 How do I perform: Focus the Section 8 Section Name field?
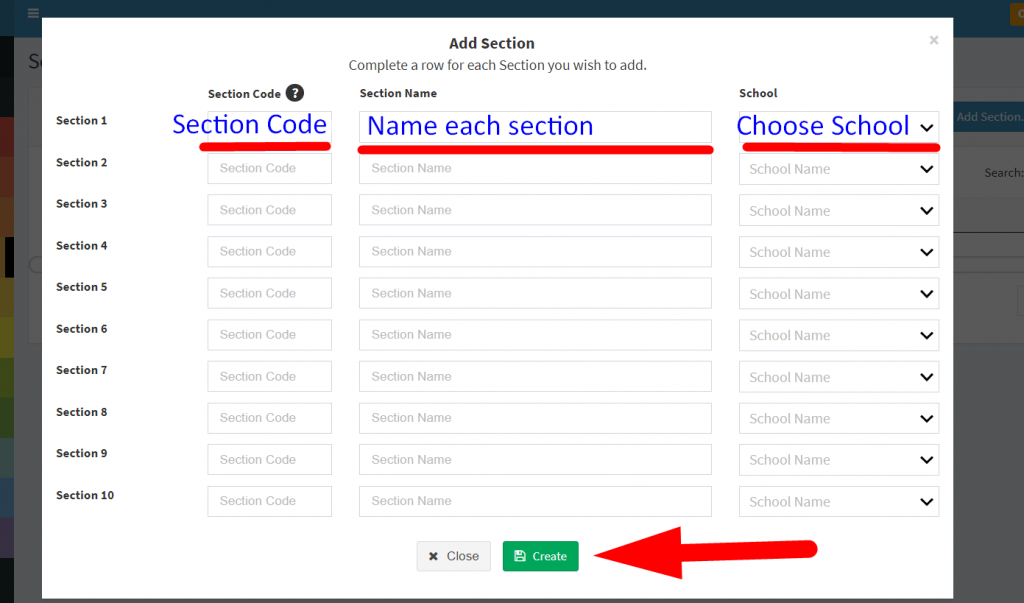[x=535, y=418]
